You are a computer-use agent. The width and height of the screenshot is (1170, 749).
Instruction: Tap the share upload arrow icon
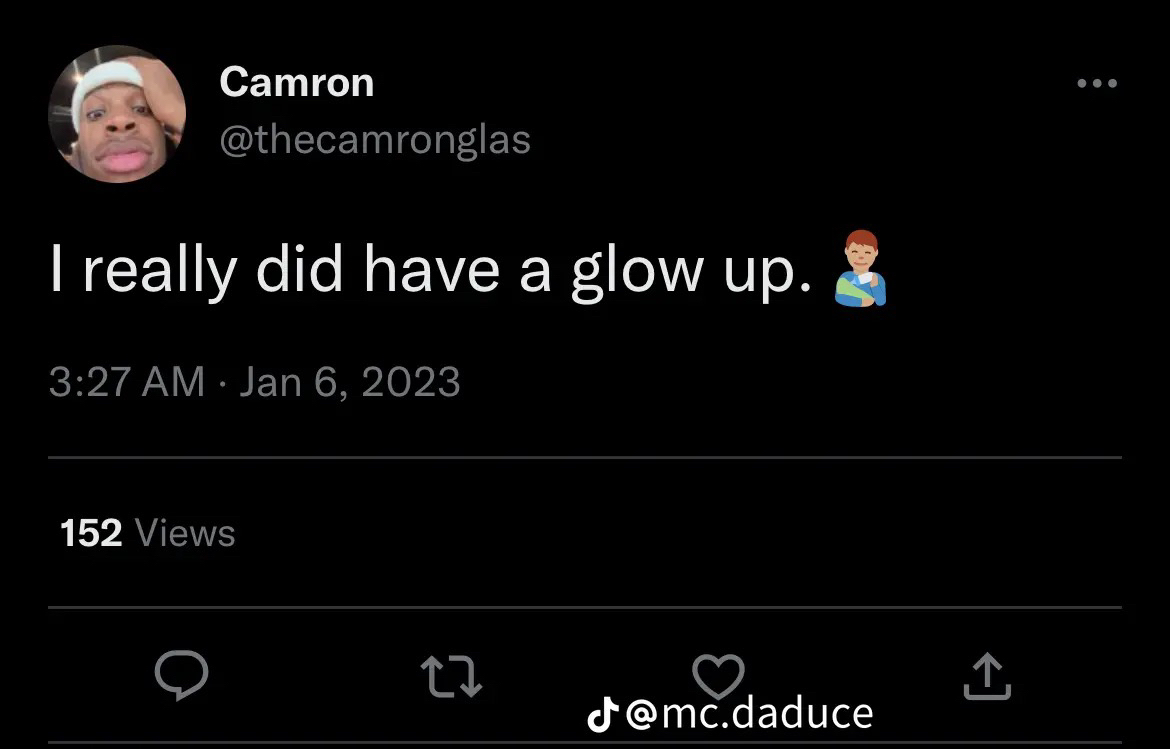click(987, 677)
